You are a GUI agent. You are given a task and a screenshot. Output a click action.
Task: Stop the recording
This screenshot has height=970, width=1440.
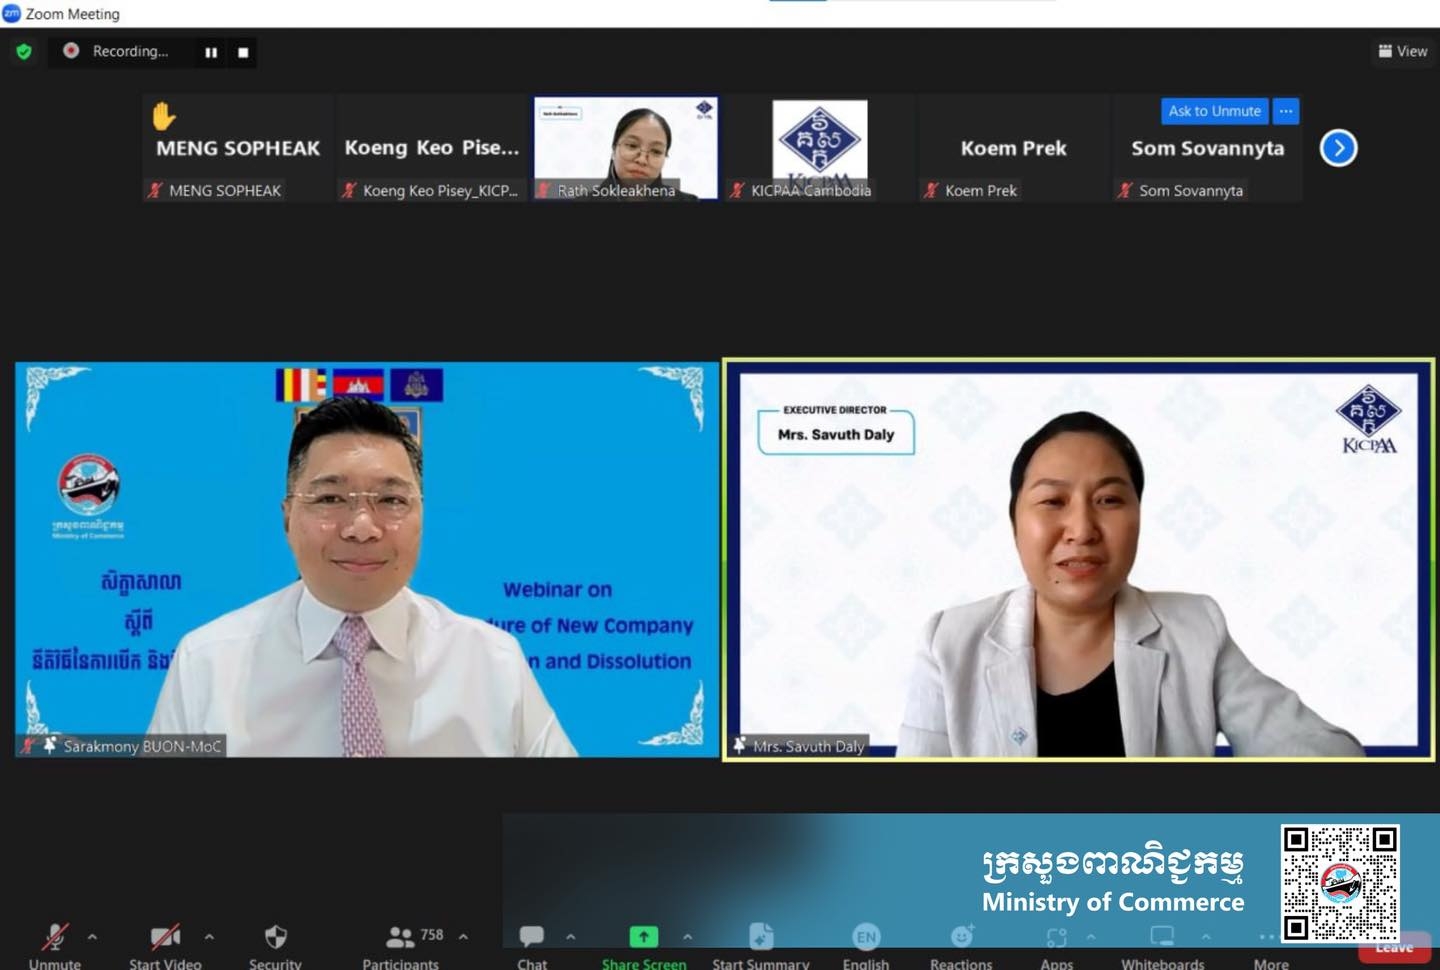(243, 52)
